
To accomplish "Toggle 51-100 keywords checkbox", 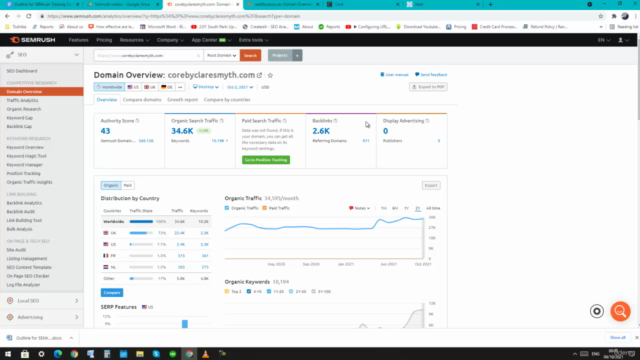I will (313, 291).
